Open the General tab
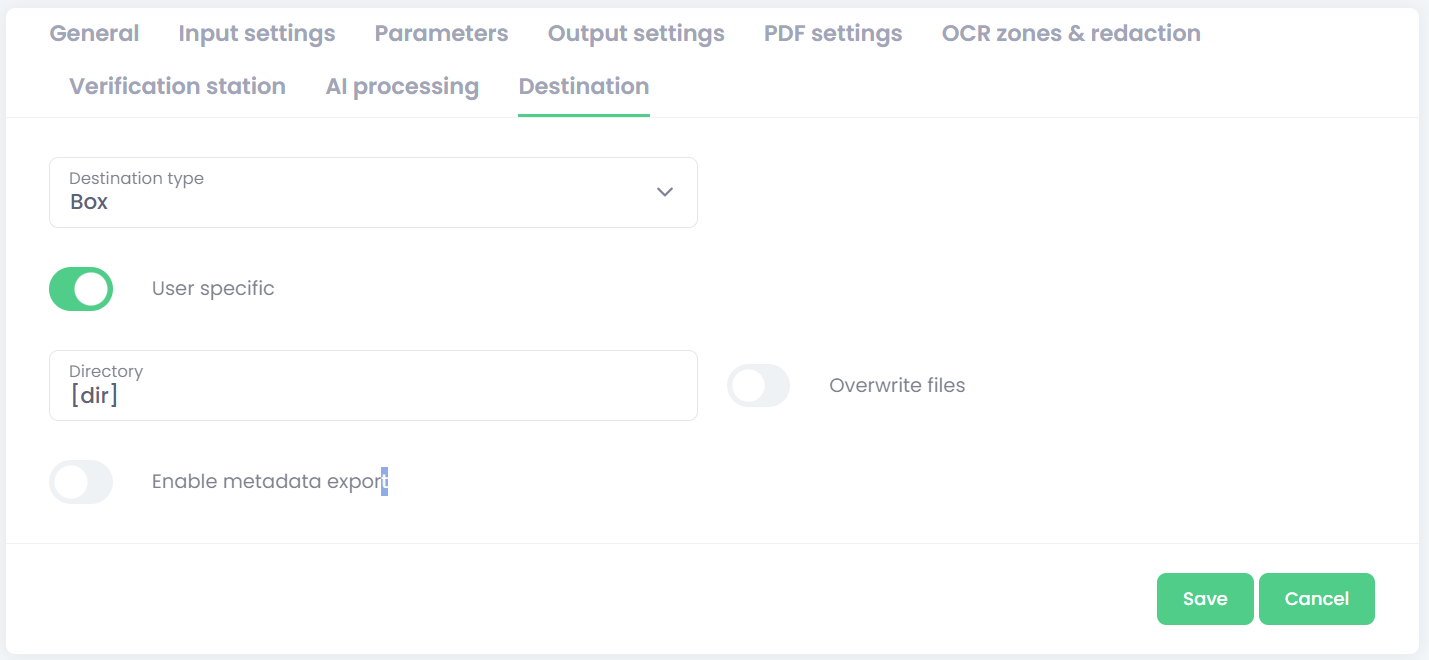Screen dimensions: 1429x660 click(94, 33)
